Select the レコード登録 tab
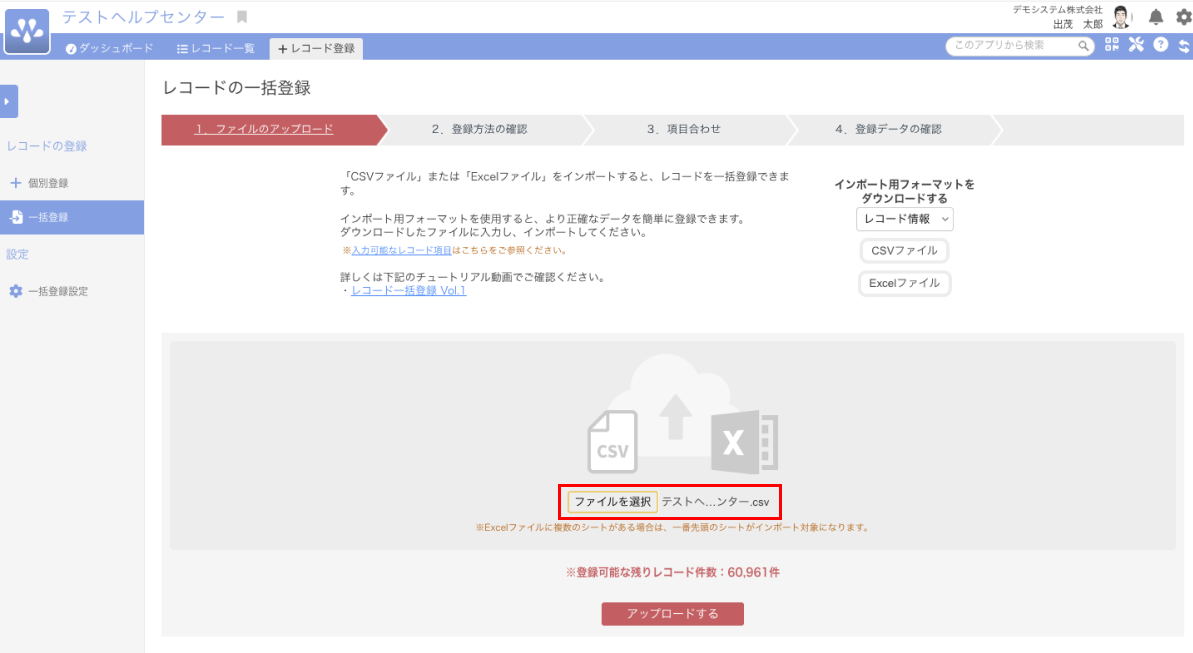1193x653 pixels. 316,48
